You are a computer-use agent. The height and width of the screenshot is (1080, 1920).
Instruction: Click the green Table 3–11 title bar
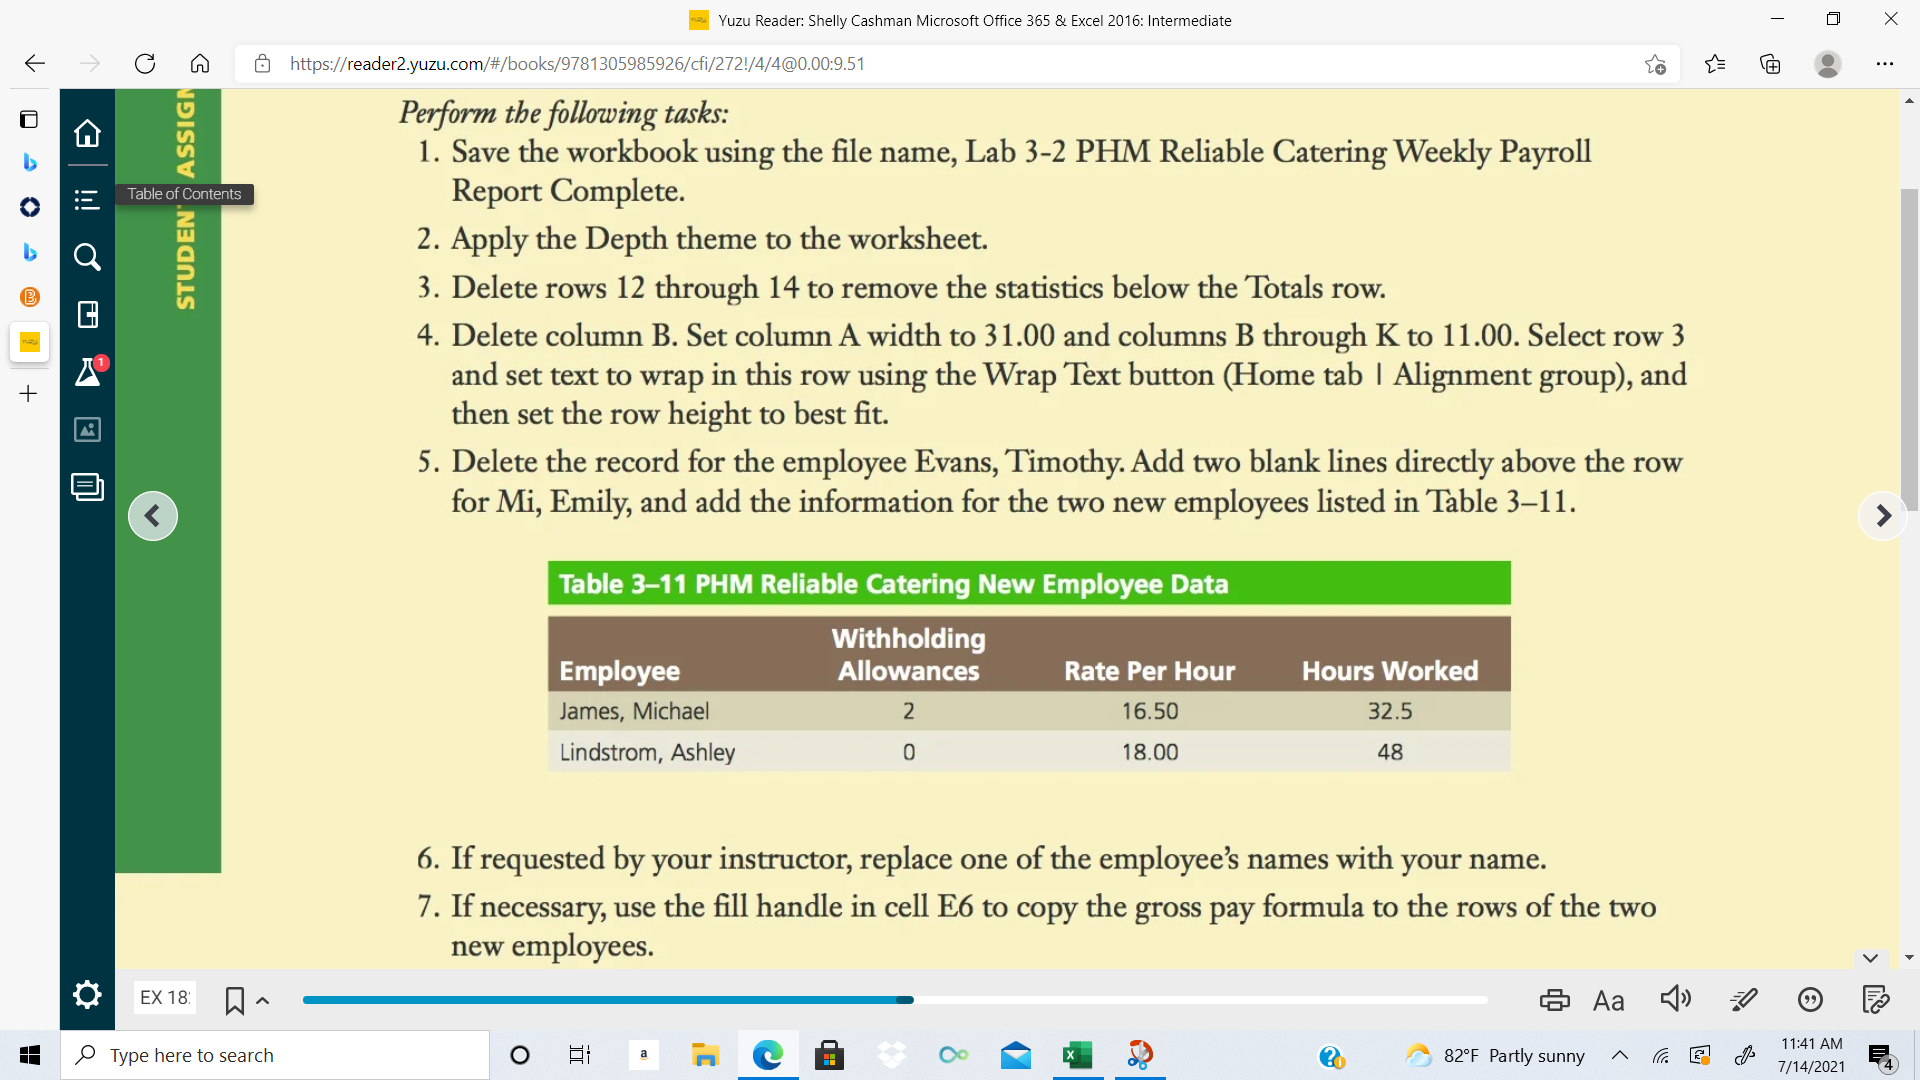[1029, 583]
